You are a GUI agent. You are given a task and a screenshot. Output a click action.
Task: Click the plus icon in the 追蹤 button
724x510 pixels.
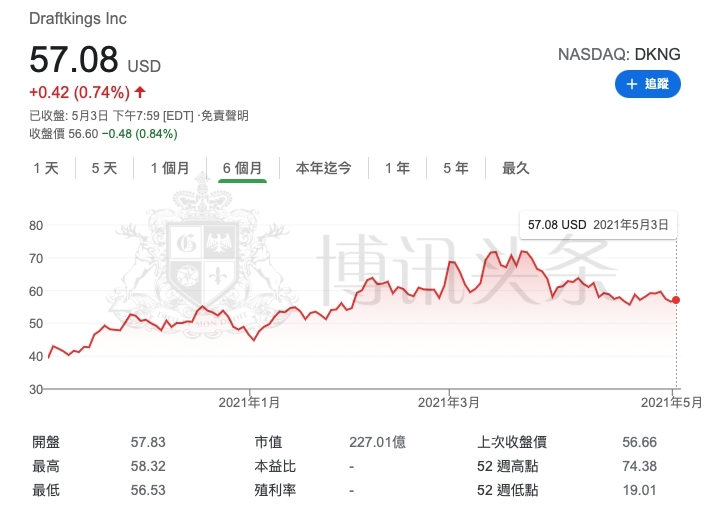click(632, 85)
